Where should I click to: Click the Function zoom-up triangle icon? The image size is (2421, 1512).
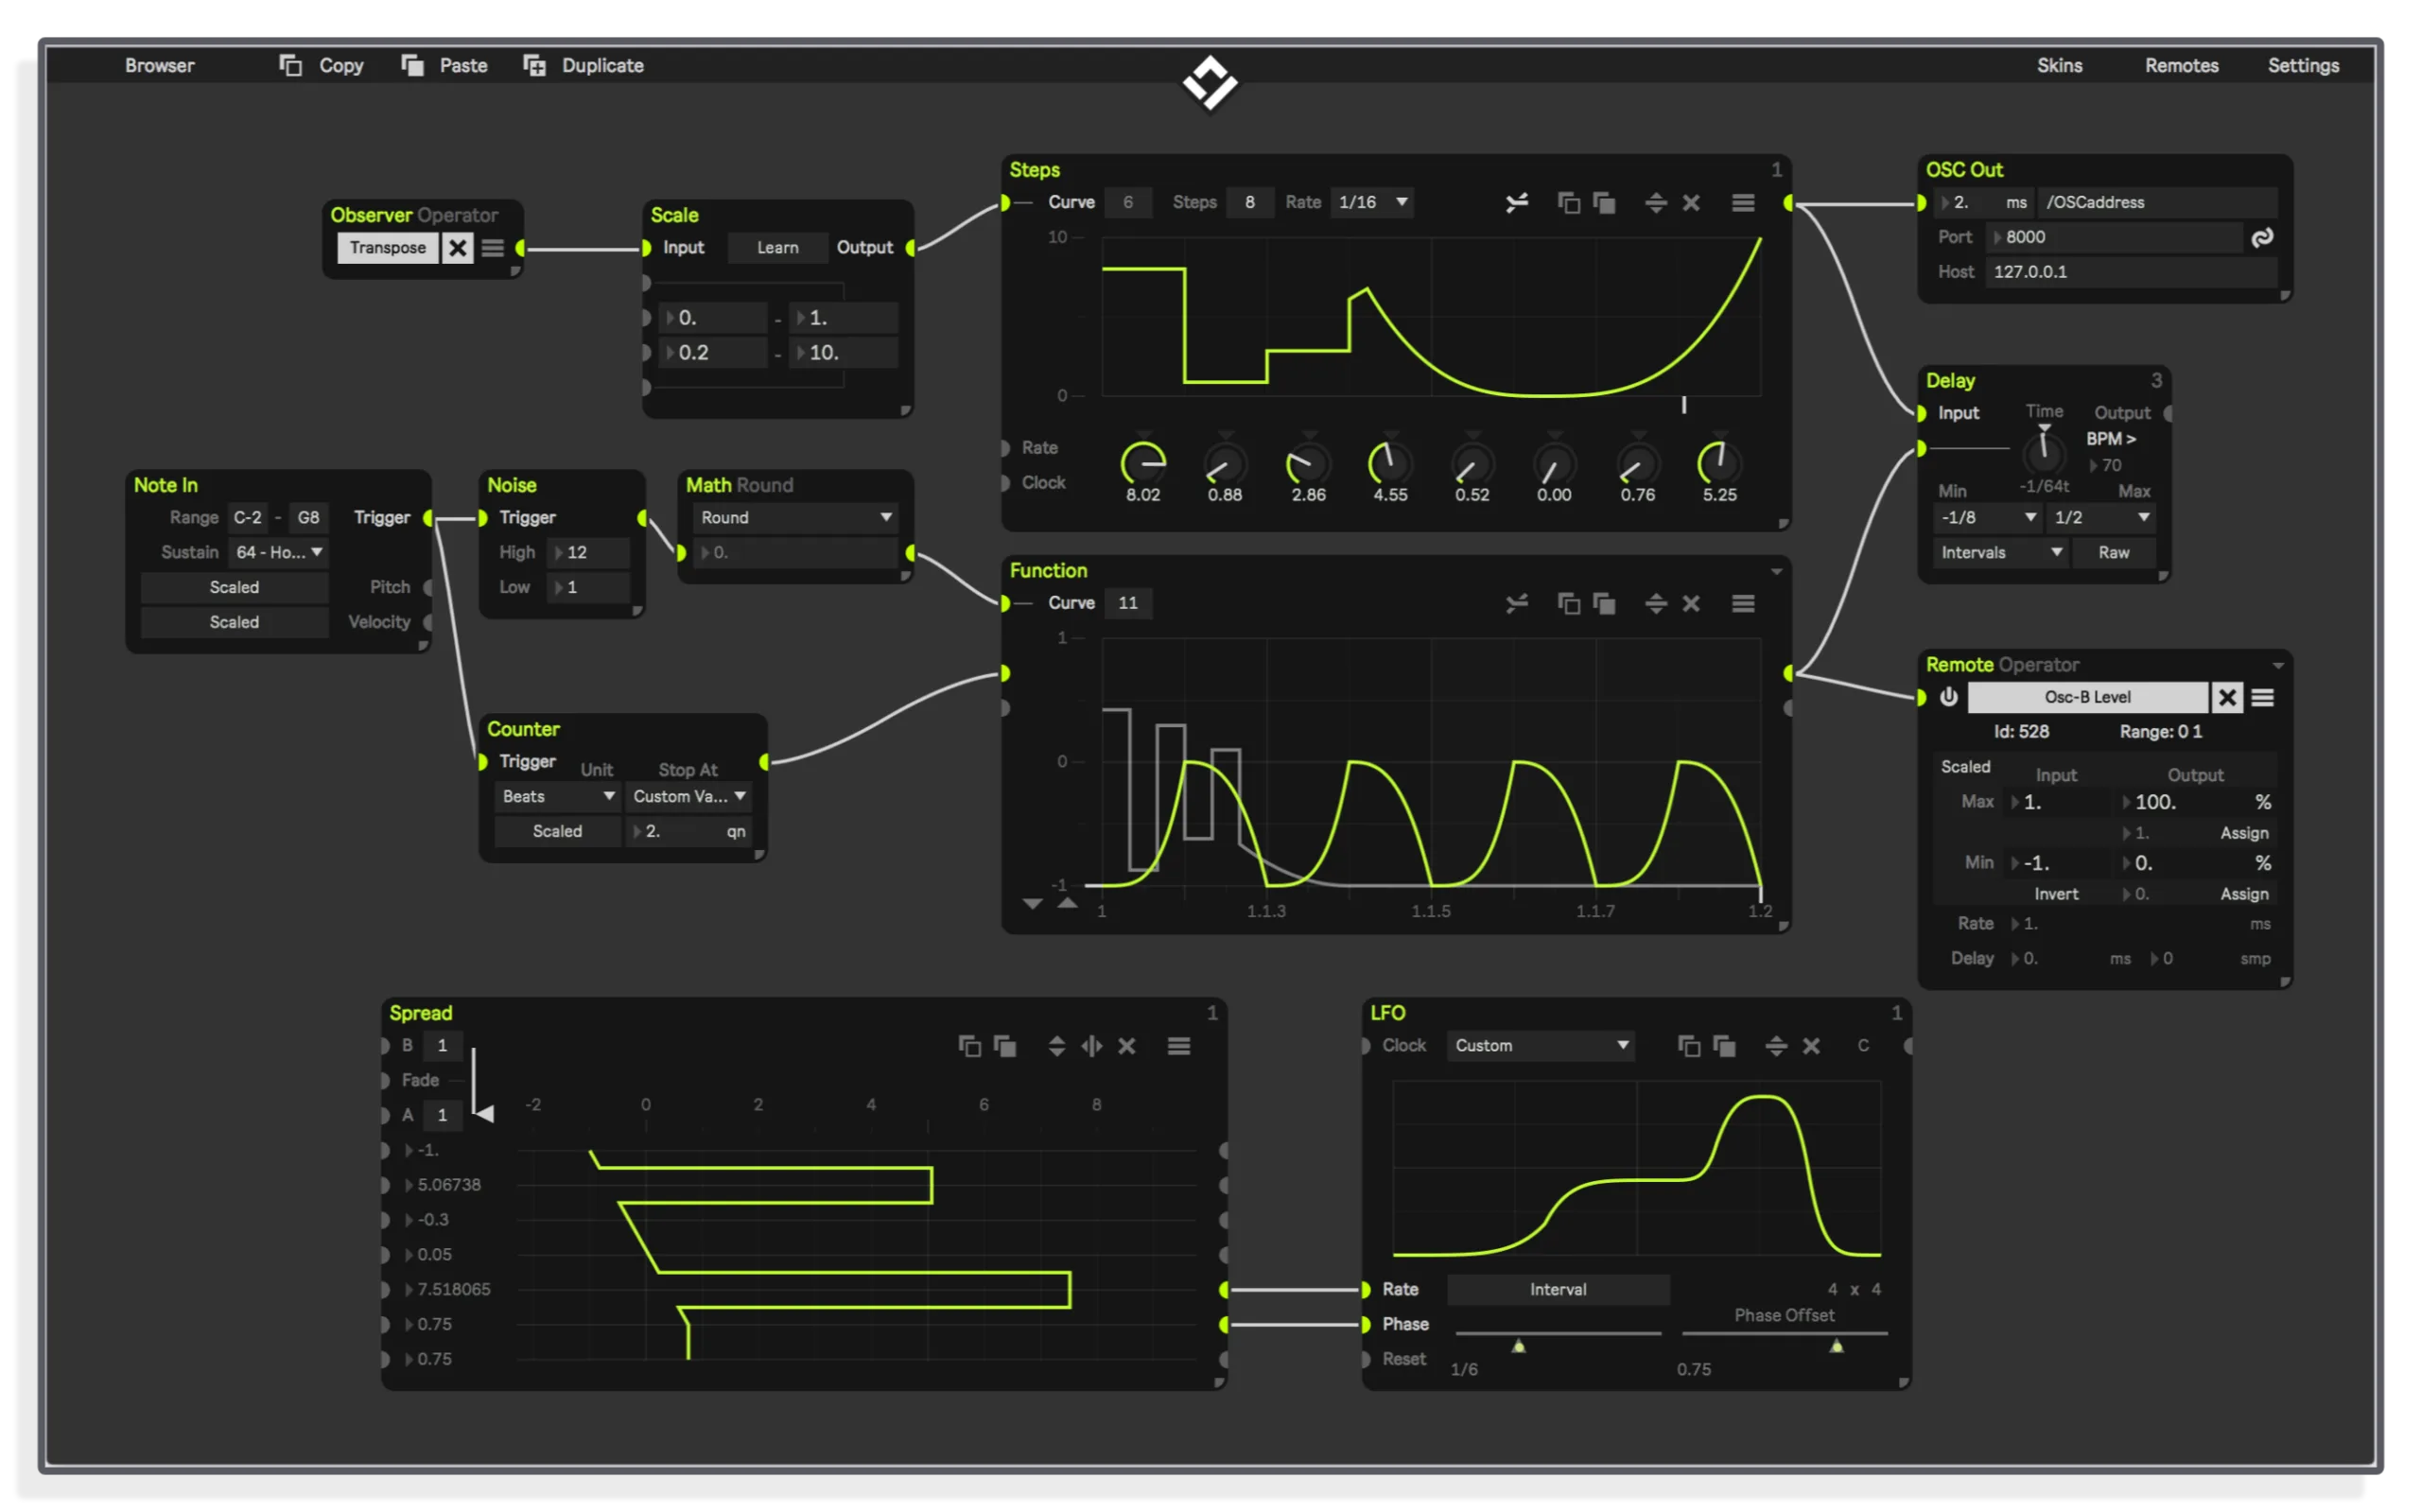point(1067,903)
